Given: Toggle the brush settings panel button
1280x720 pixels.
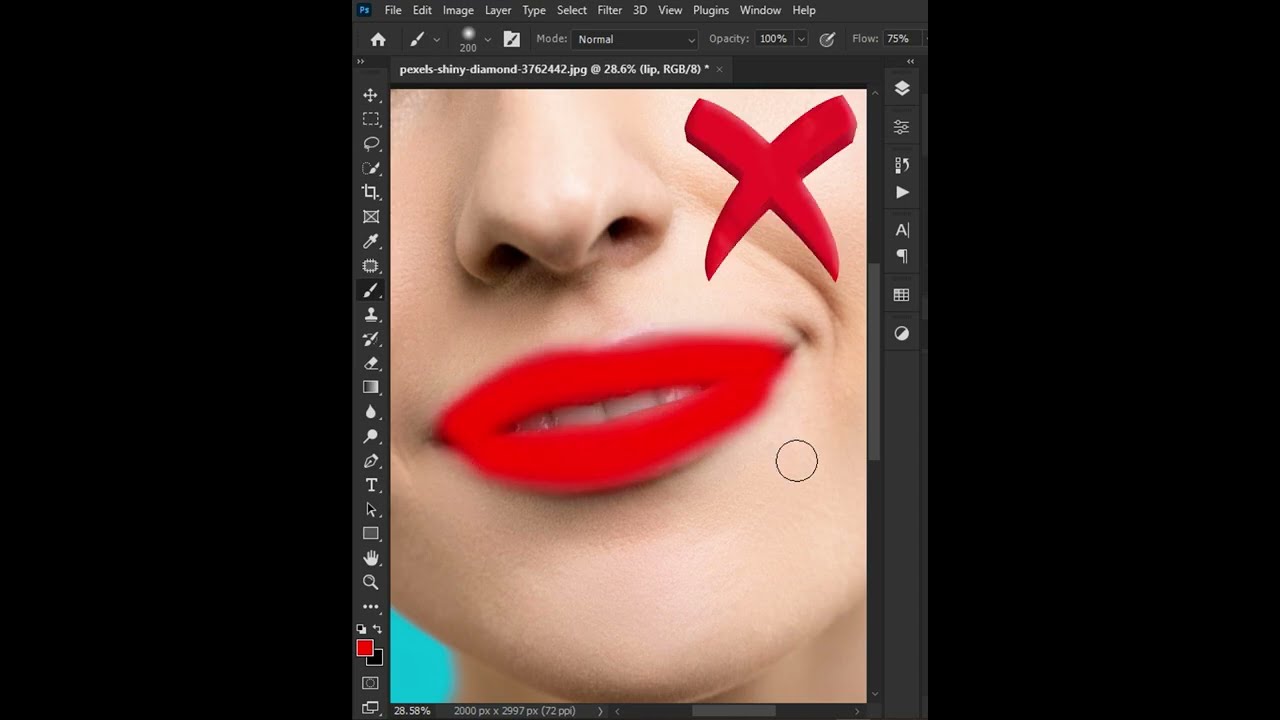Looking at the screenshot, I should pos(512,39).
